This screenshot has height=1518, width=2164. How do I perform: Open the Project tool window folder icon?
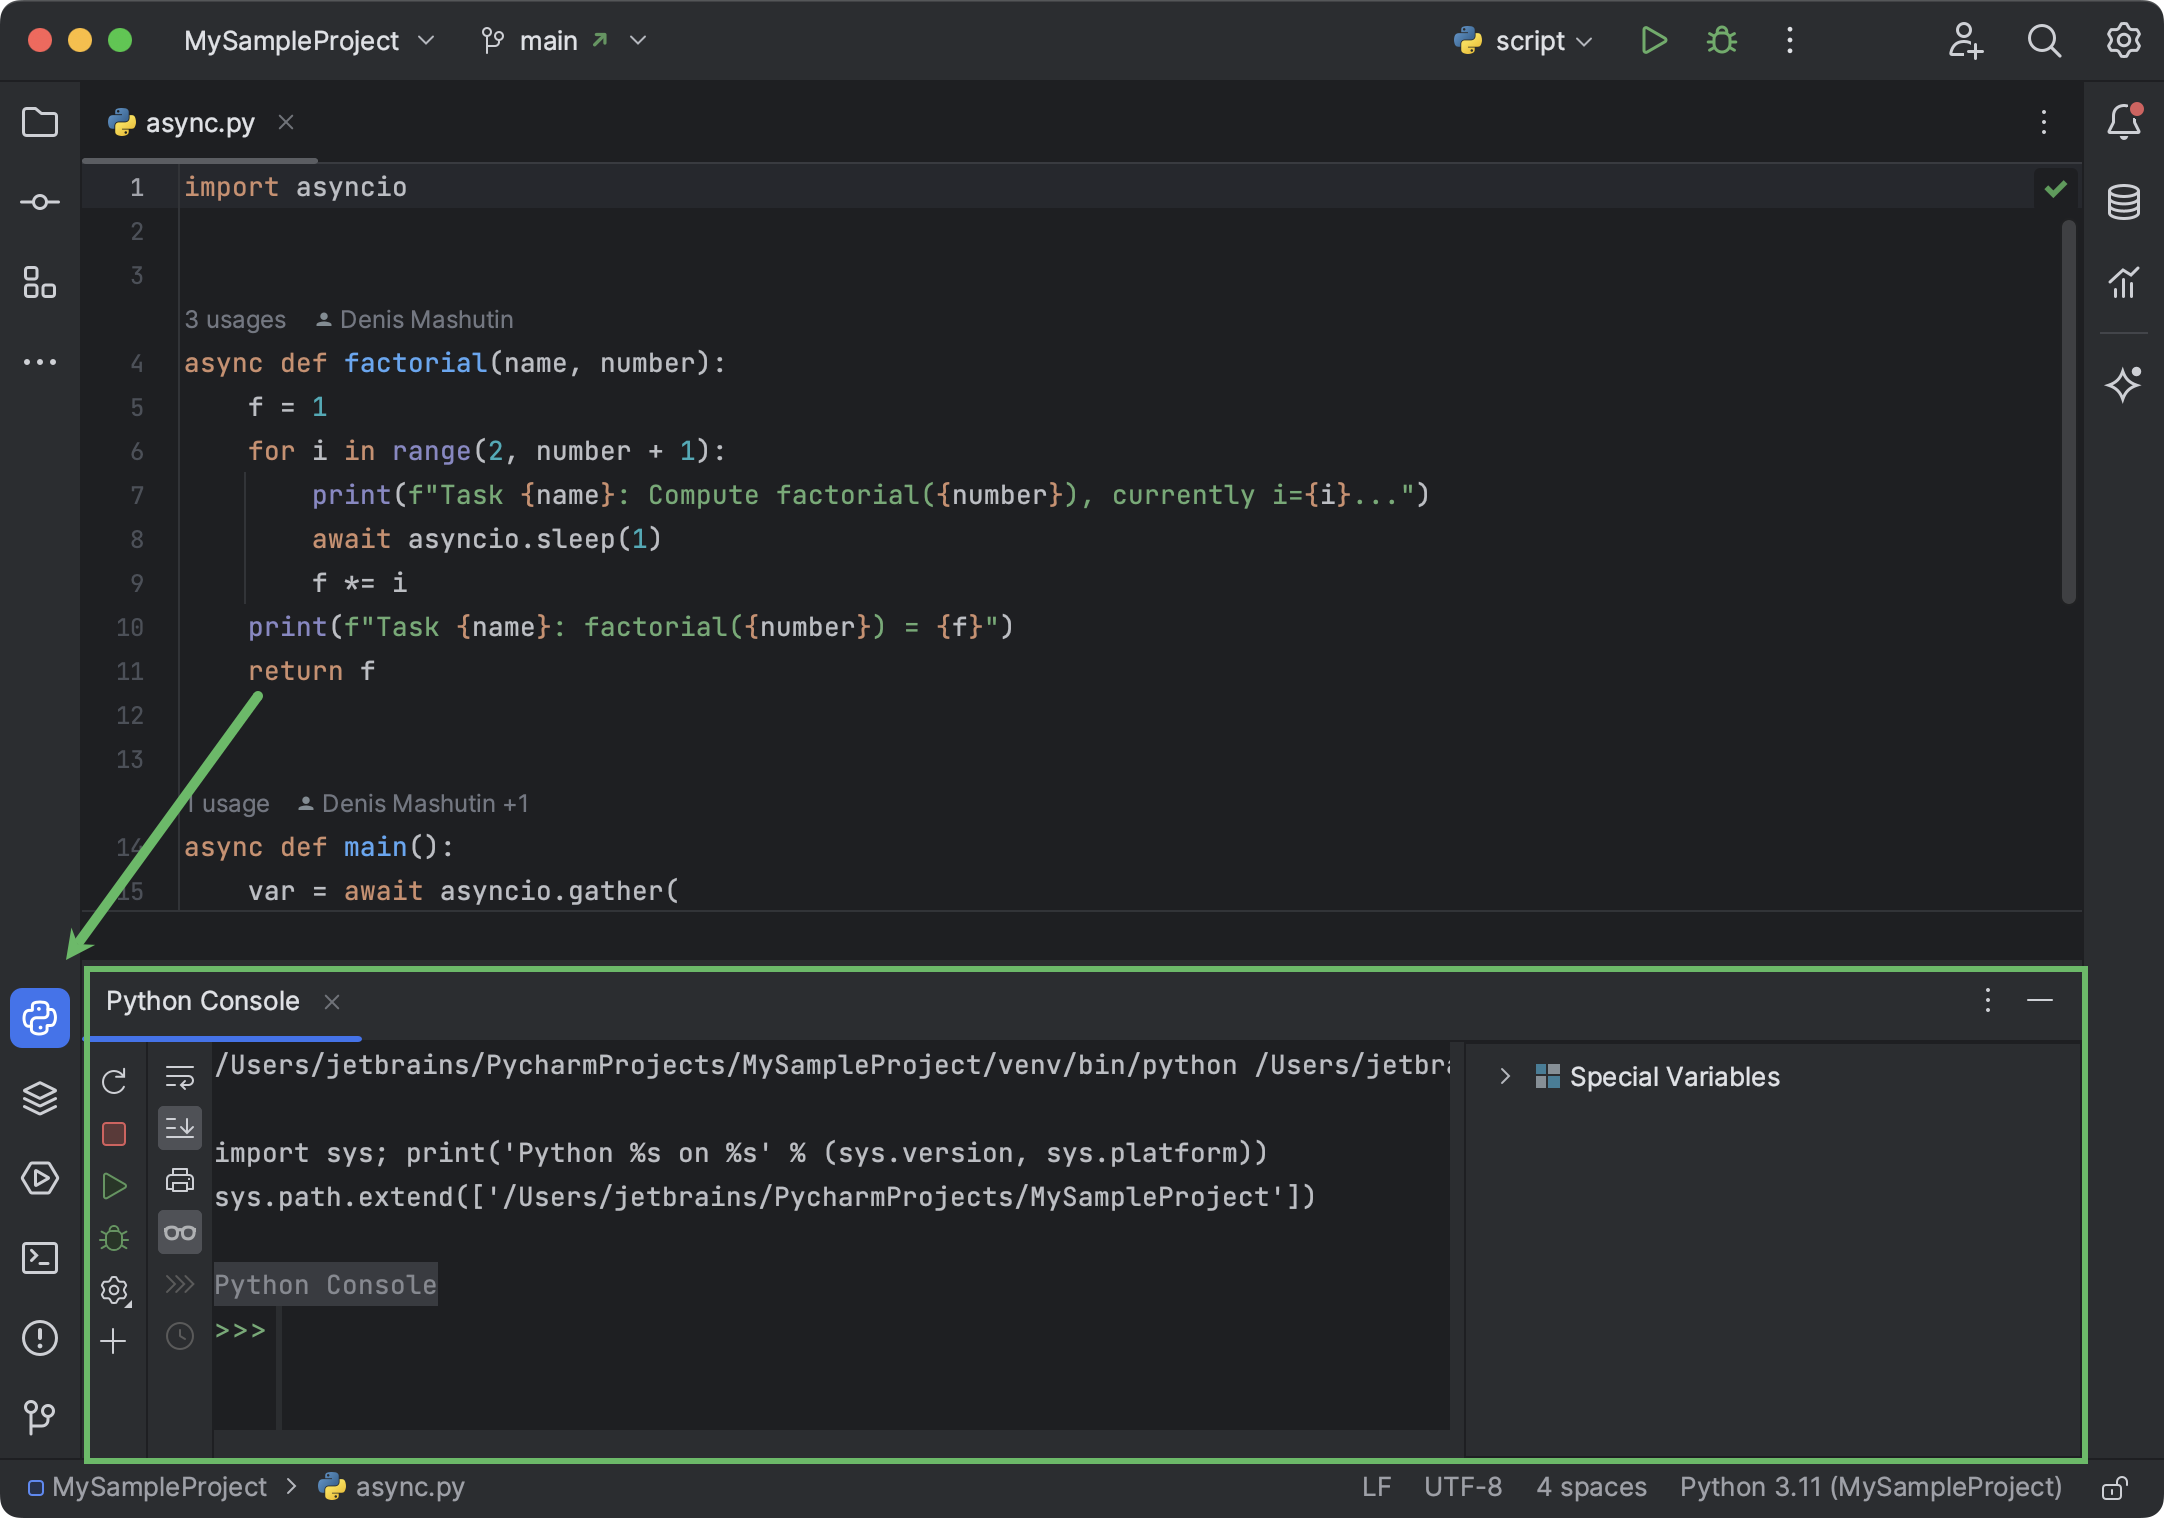40,123
